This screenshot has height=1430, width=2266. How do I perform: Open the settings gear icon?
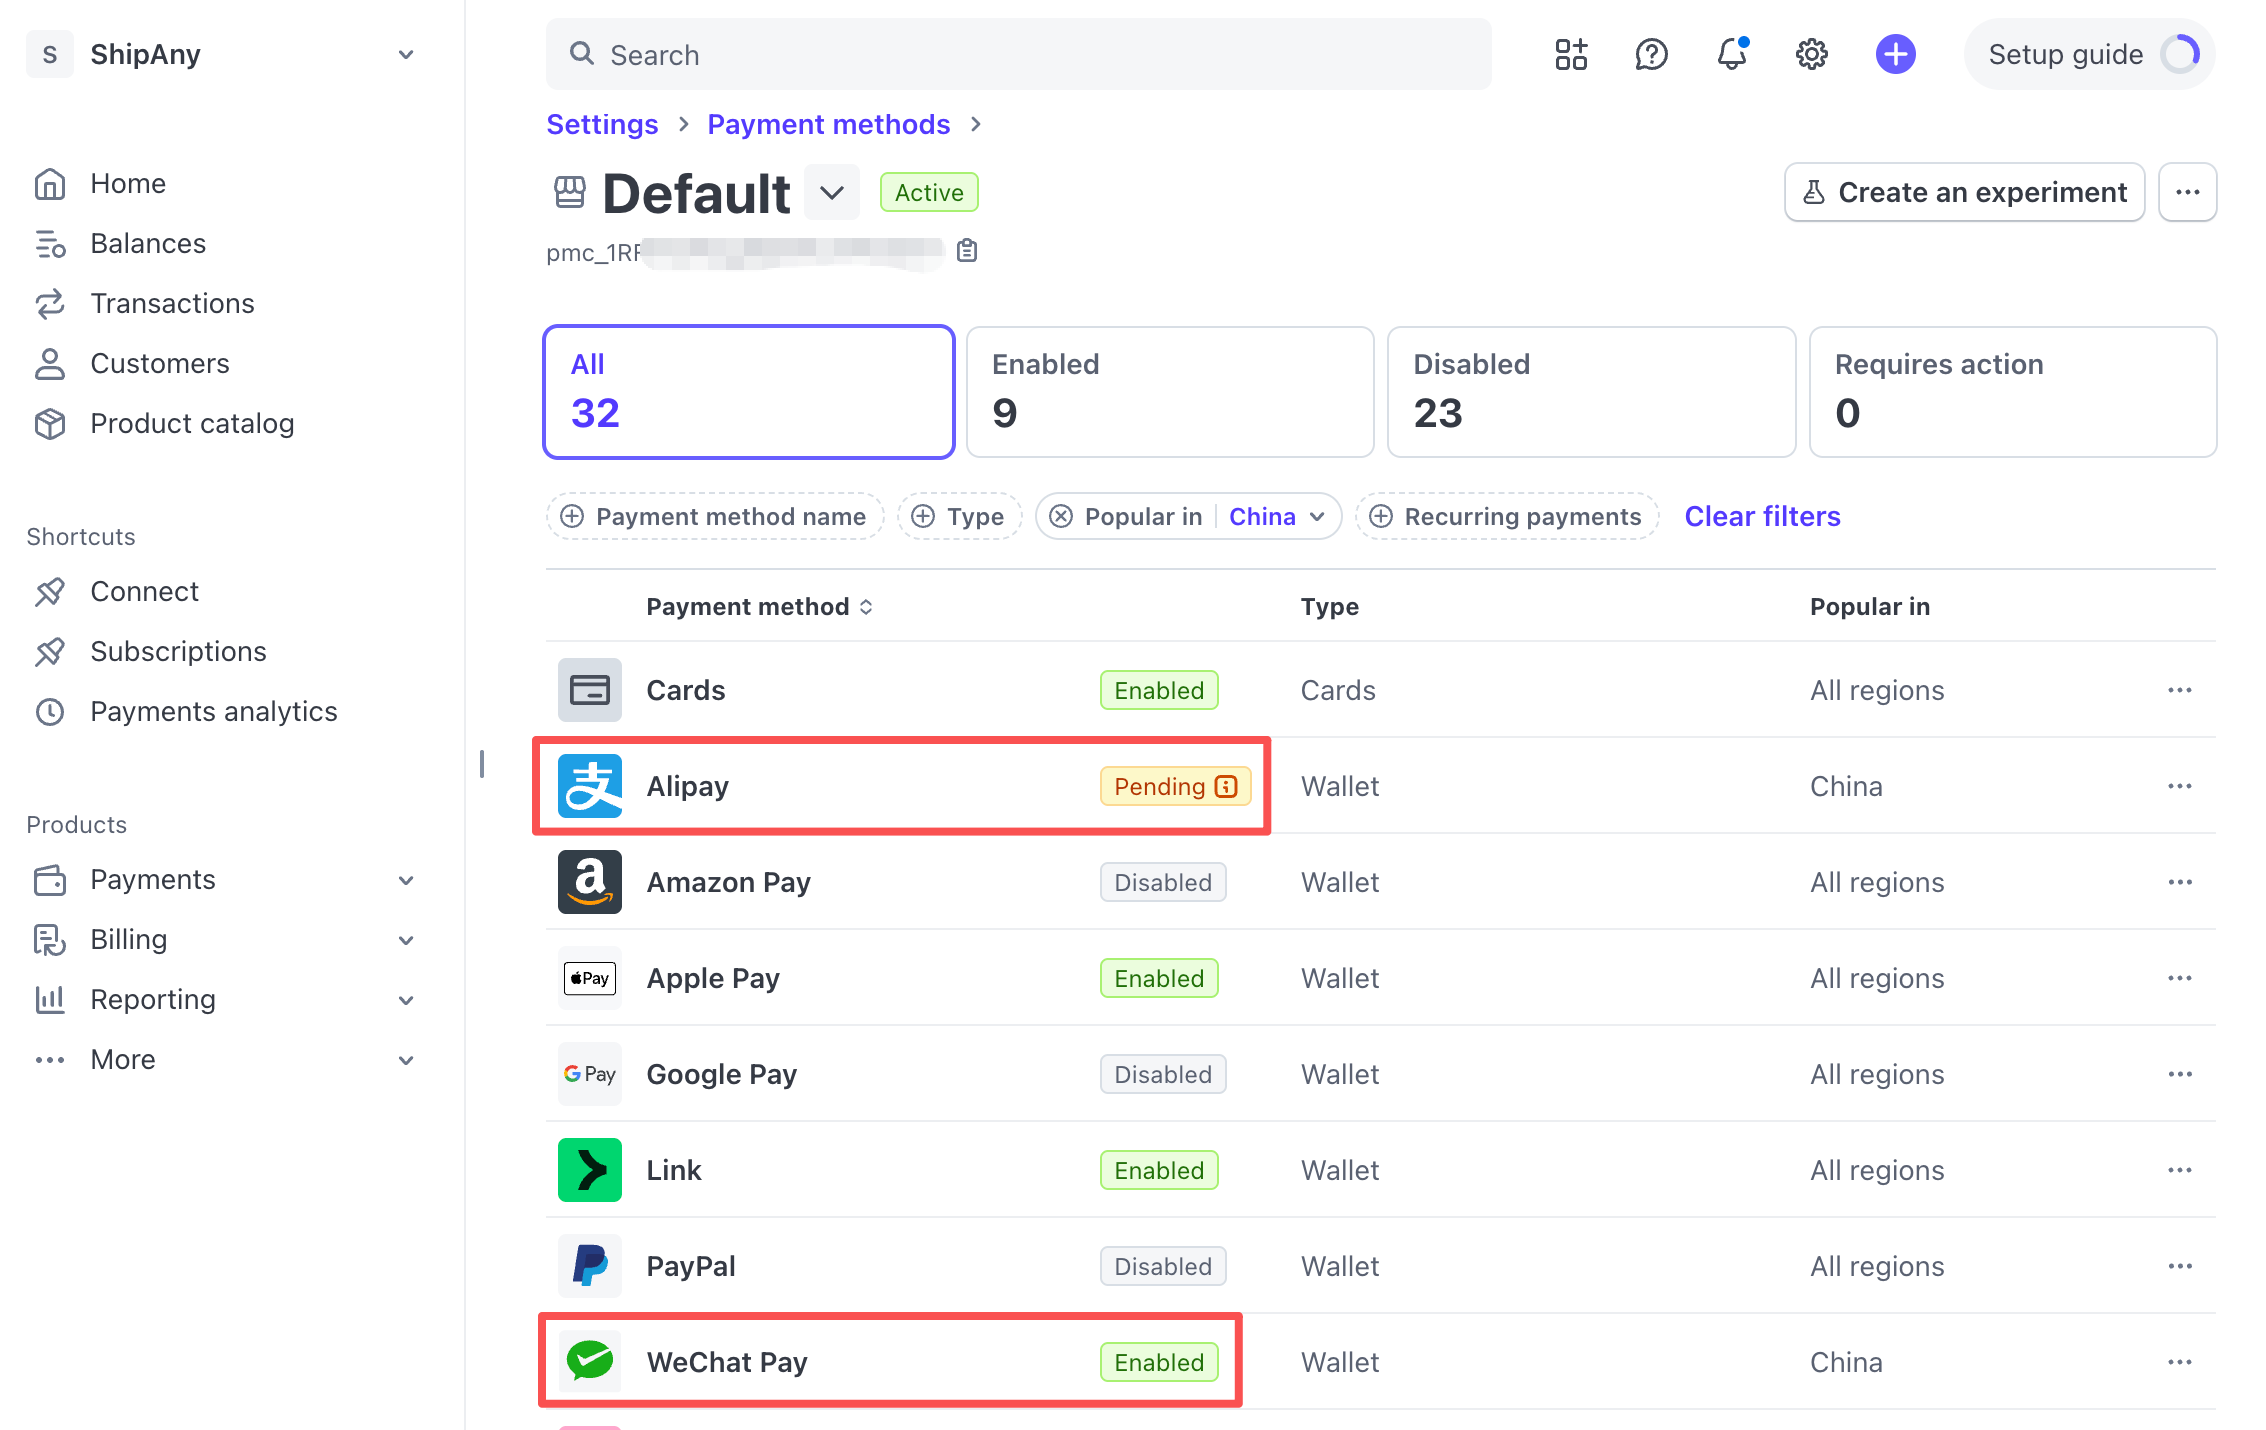coord(1811,54)
